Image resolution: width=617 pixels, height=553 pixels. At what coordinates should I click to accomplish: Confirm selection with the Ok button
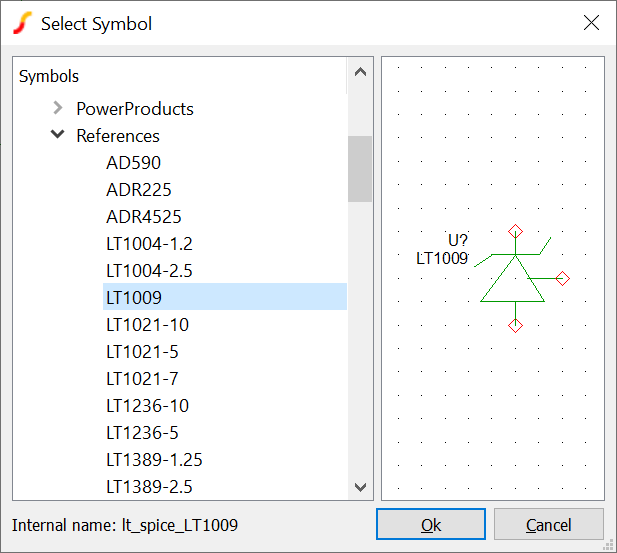431,525
